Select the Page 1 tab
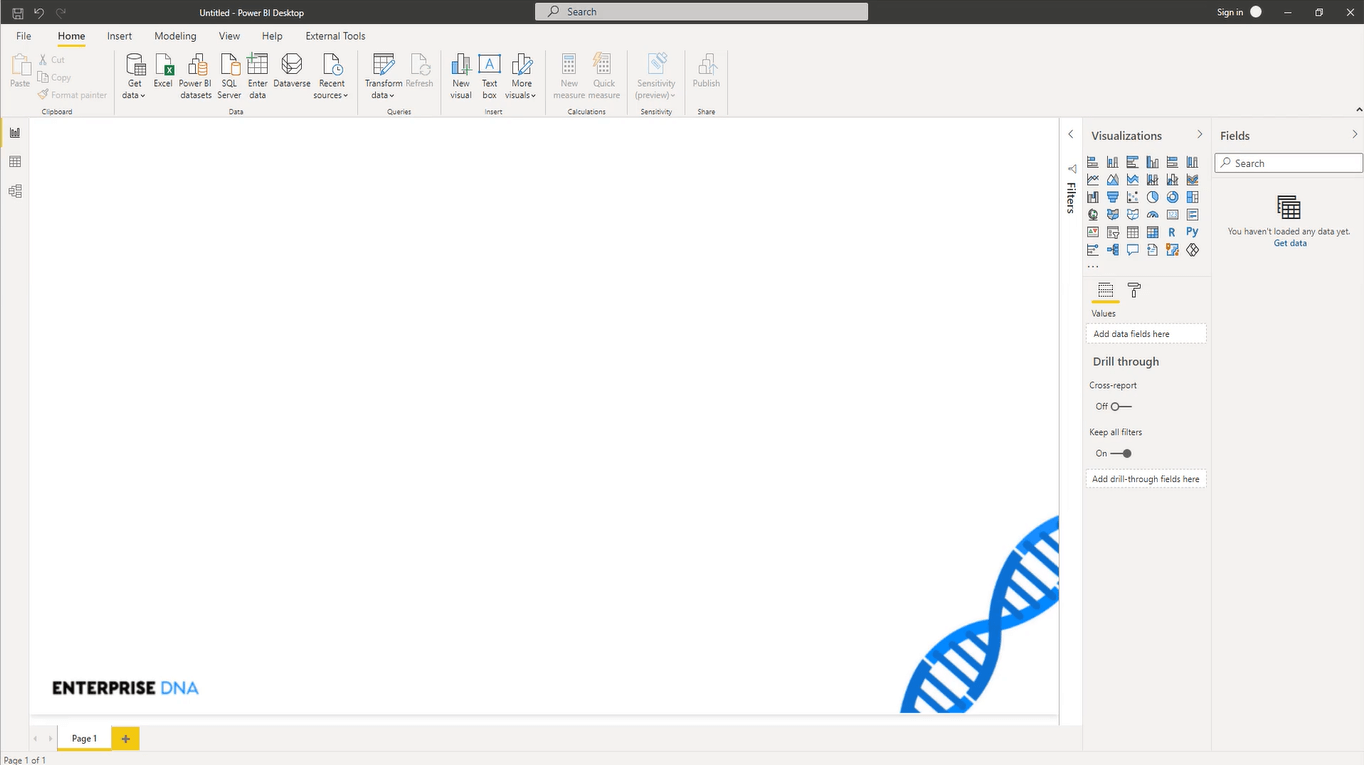Viewport: 1364px width, 765px height. [x=84, y=738]
